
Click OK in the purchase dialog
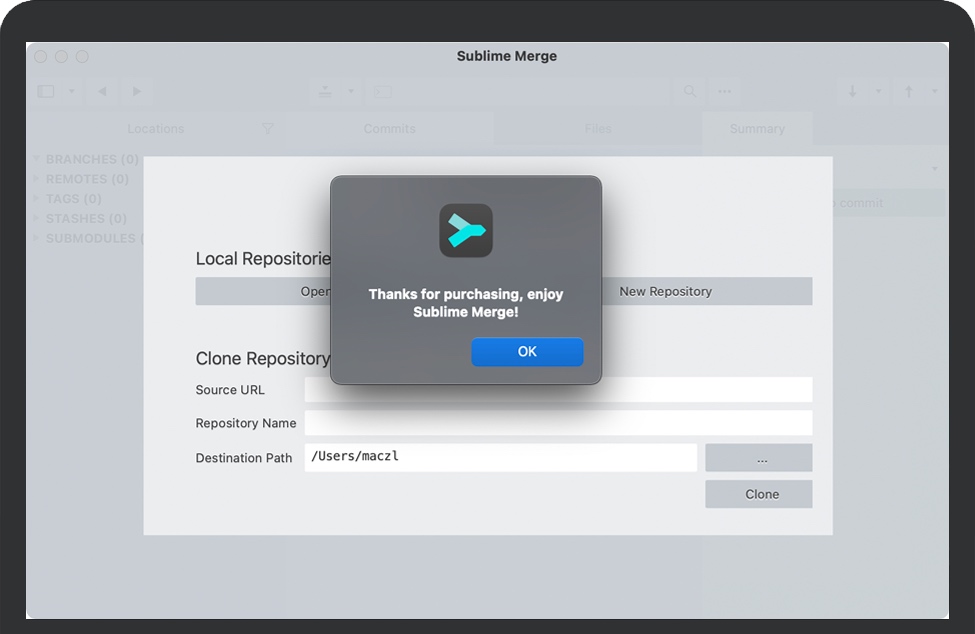[527, 352]
